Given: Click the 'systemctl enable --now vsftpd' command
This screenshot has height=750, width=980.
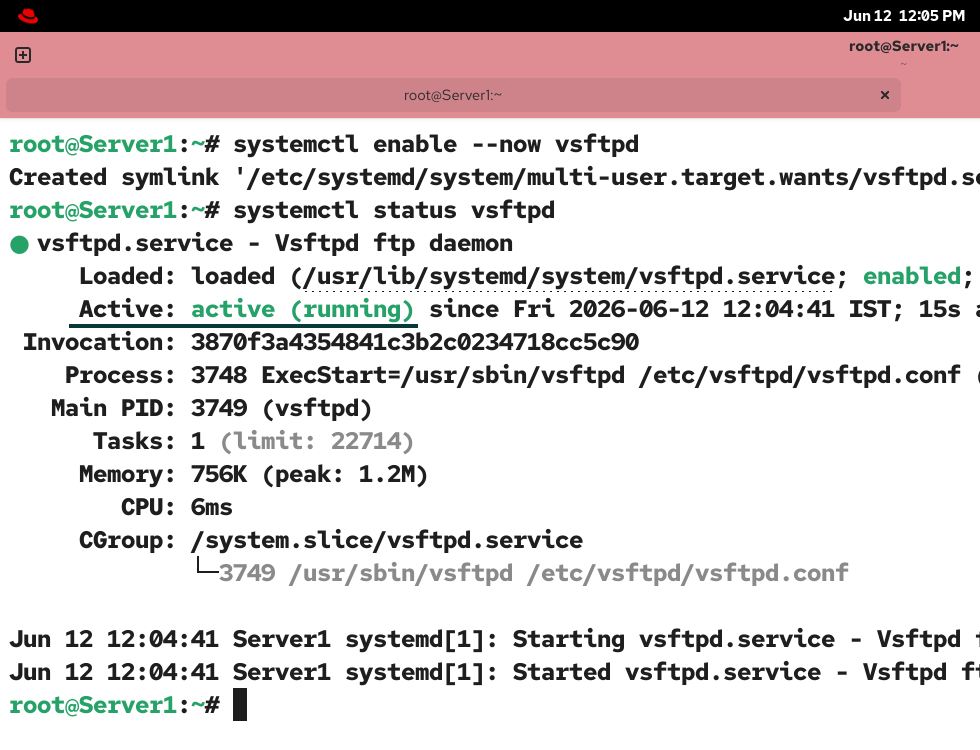Looking at the screenshot, I should [436, 144].
